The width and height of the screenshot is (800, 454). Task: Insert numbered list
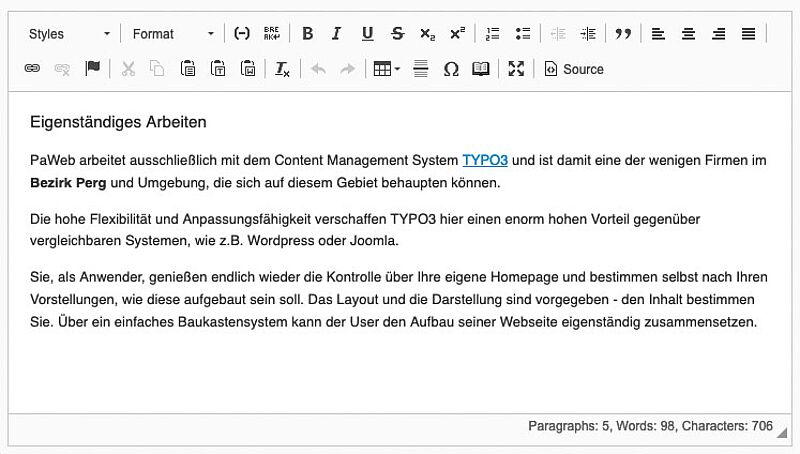492,34
